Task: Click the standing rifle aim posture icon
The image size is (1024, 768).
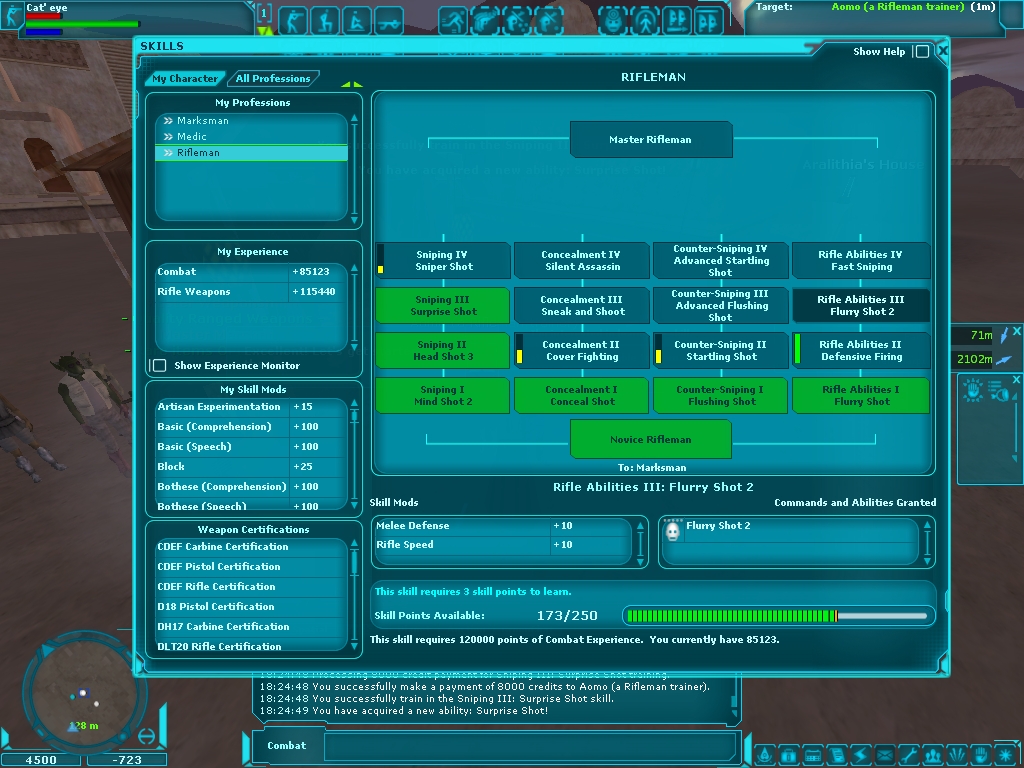Action: (x=292, y=20)
